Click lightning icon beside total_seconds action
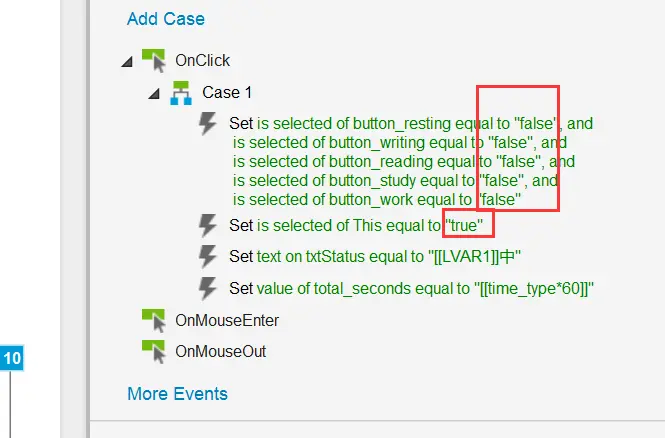 tap(208, 289)
